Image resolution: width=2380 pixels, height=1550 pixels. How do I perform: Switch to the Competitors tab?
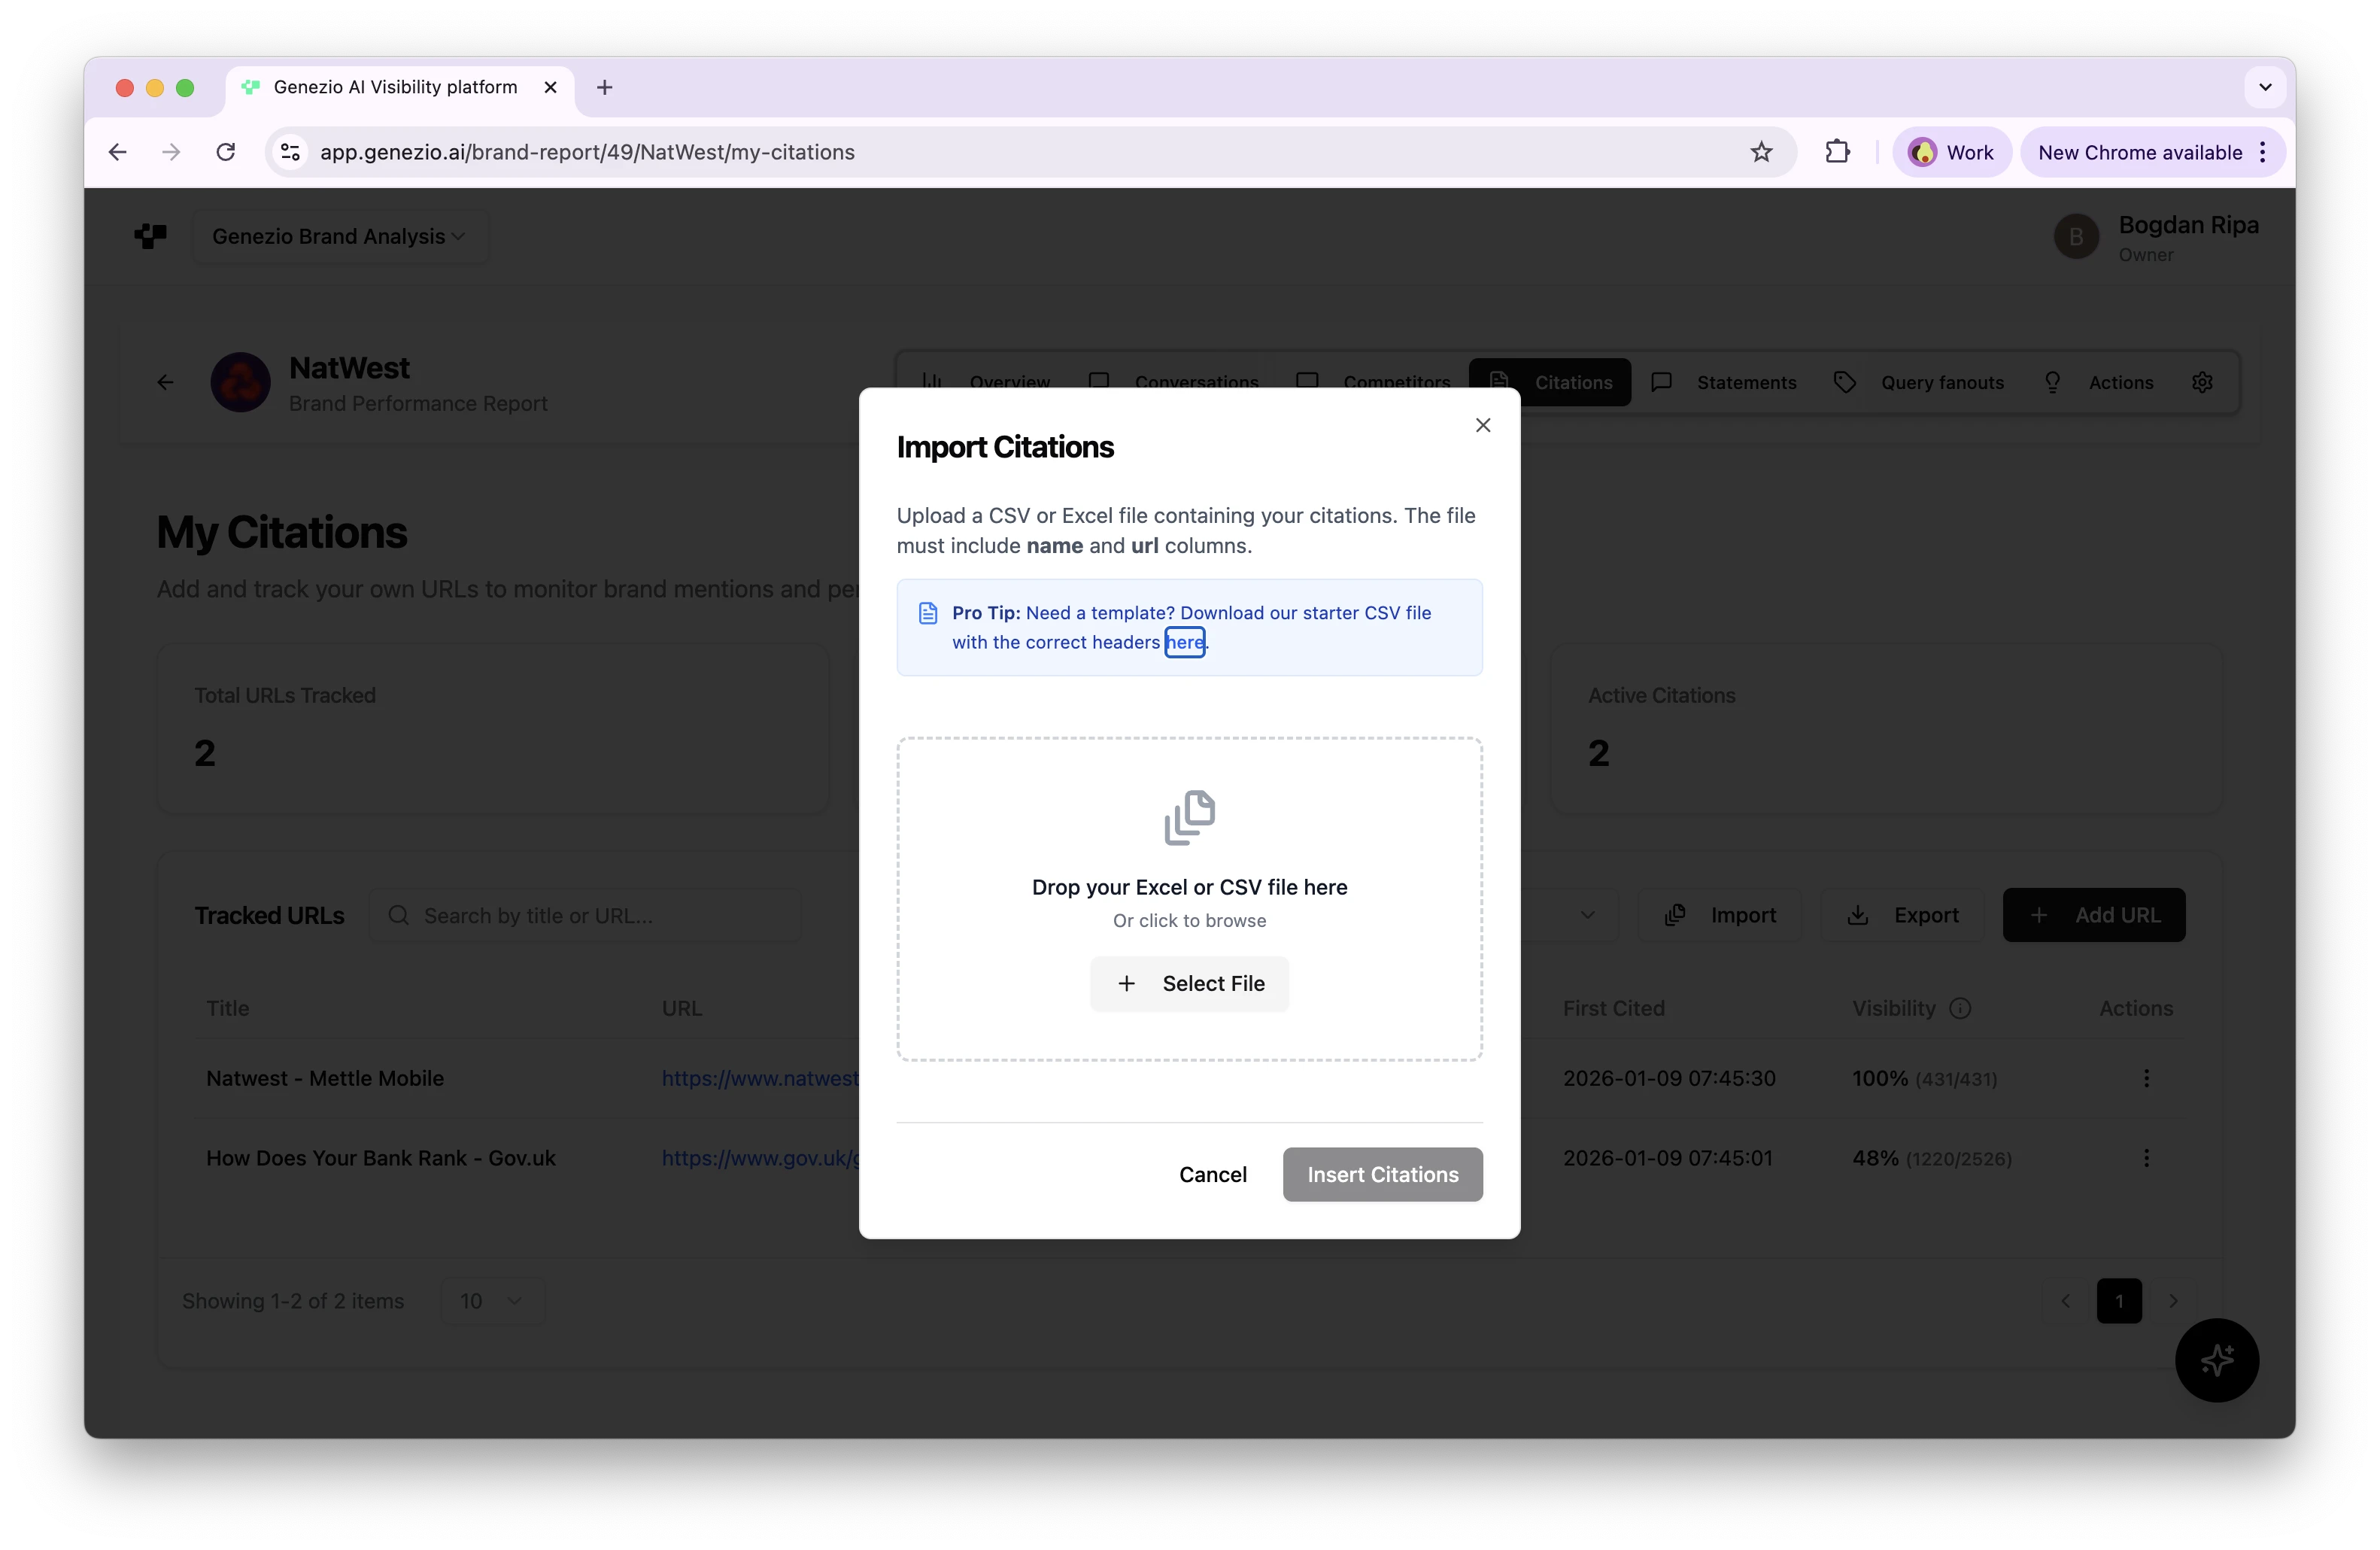1373,382
